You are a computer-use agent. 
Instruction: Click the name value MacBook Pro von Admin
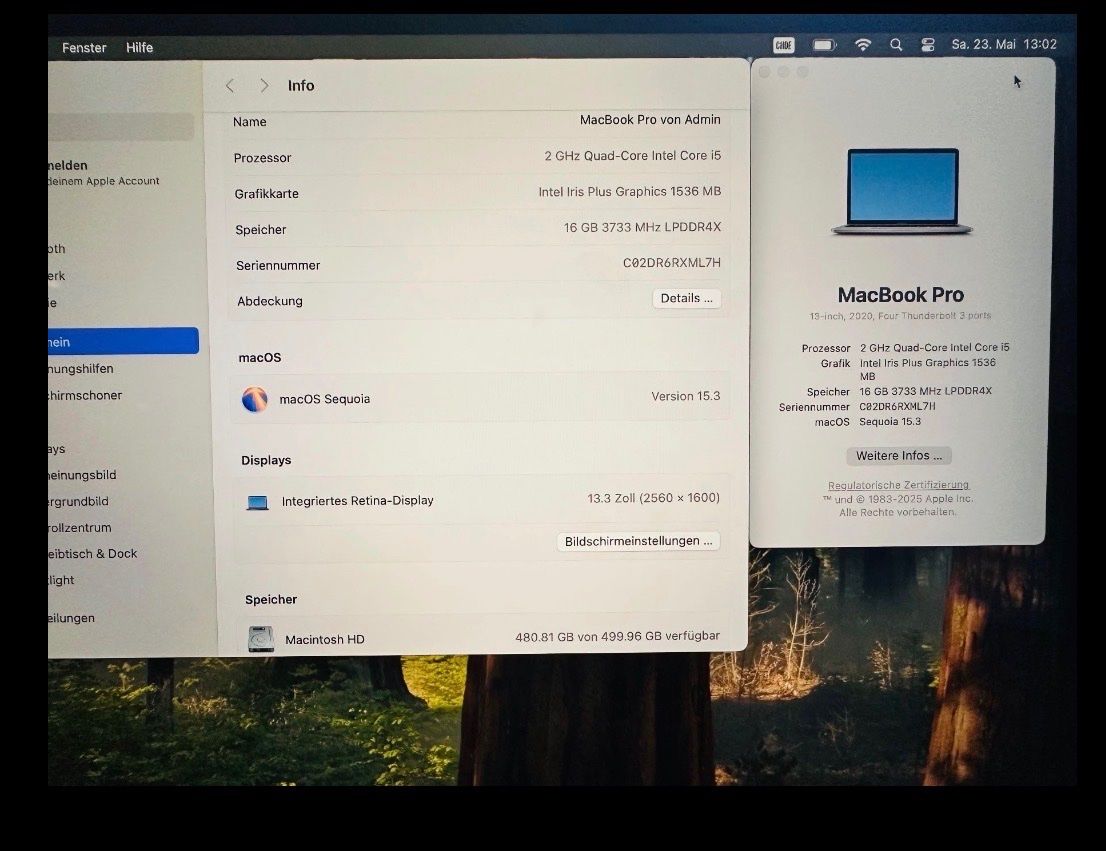[x=650, y=119]
